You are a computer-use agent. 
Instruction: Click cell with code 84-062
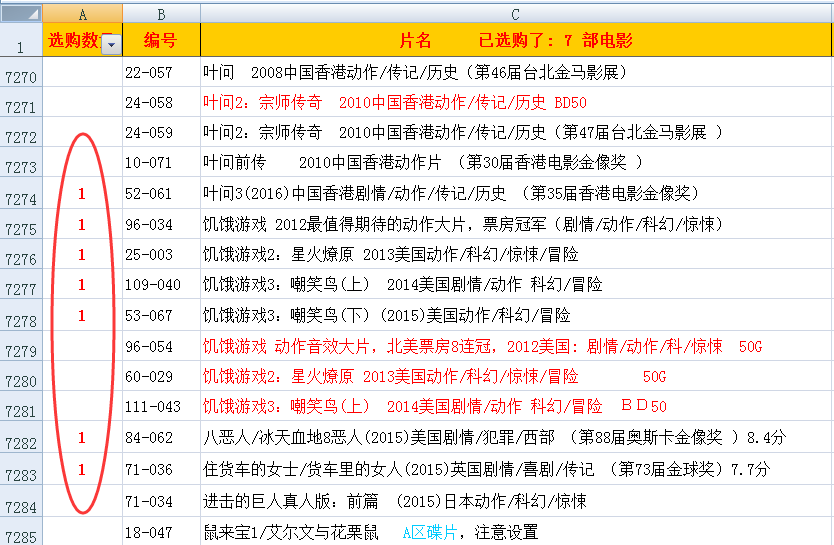click(161, 437)
